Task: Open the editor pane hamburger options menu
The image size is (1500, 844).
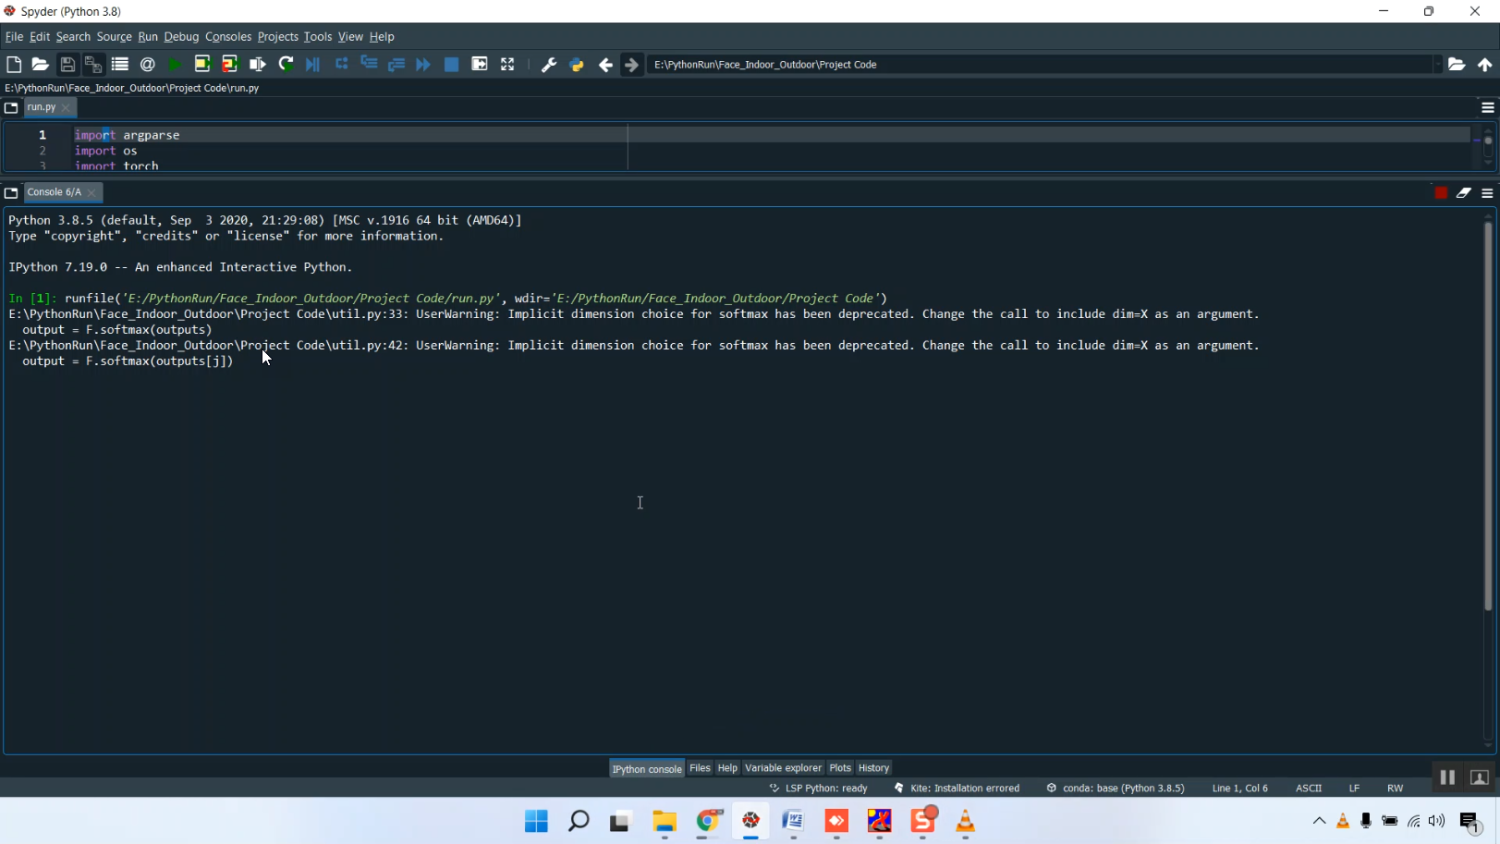Action: click(1487, 107)
